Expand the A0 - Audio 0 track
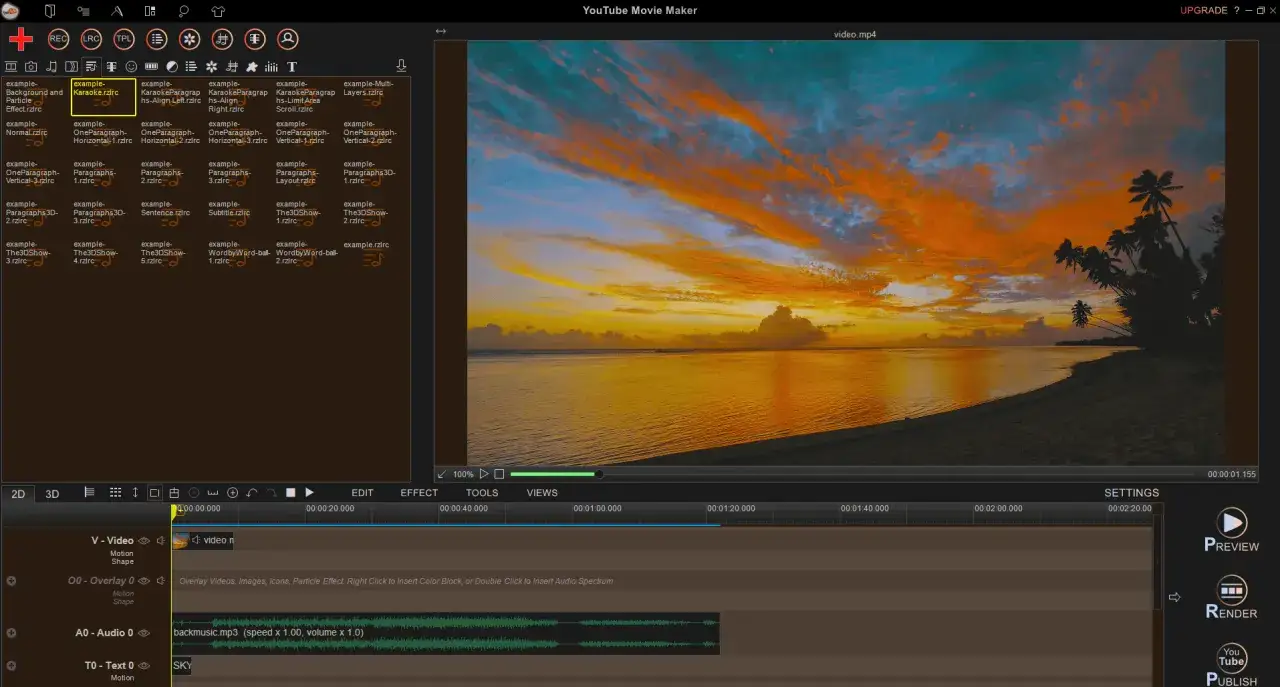 10,633
